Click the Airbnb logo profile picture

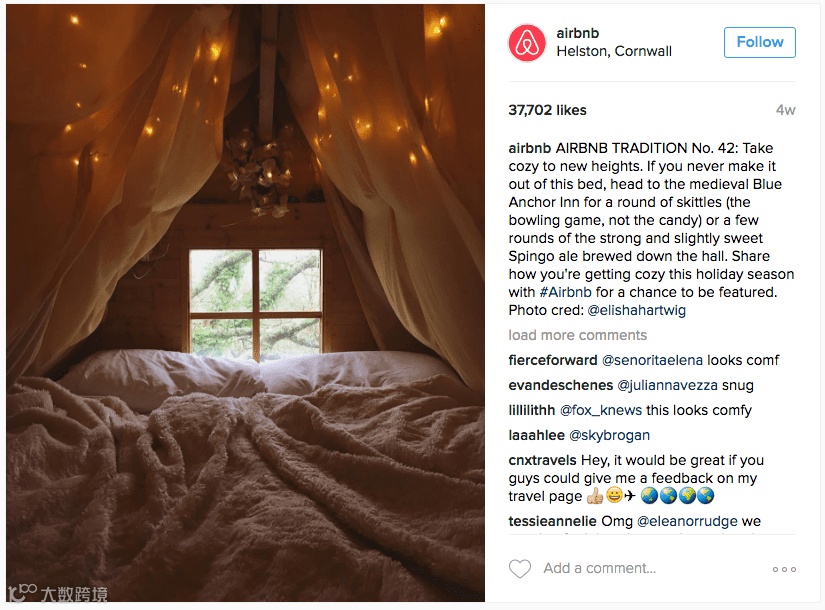(x=527, y=43)
